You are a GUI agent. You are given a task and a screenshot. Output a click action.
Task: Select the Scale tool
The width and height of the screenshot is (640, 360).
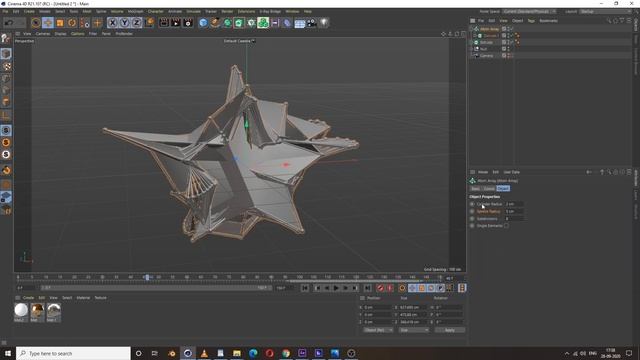[60, 23]
